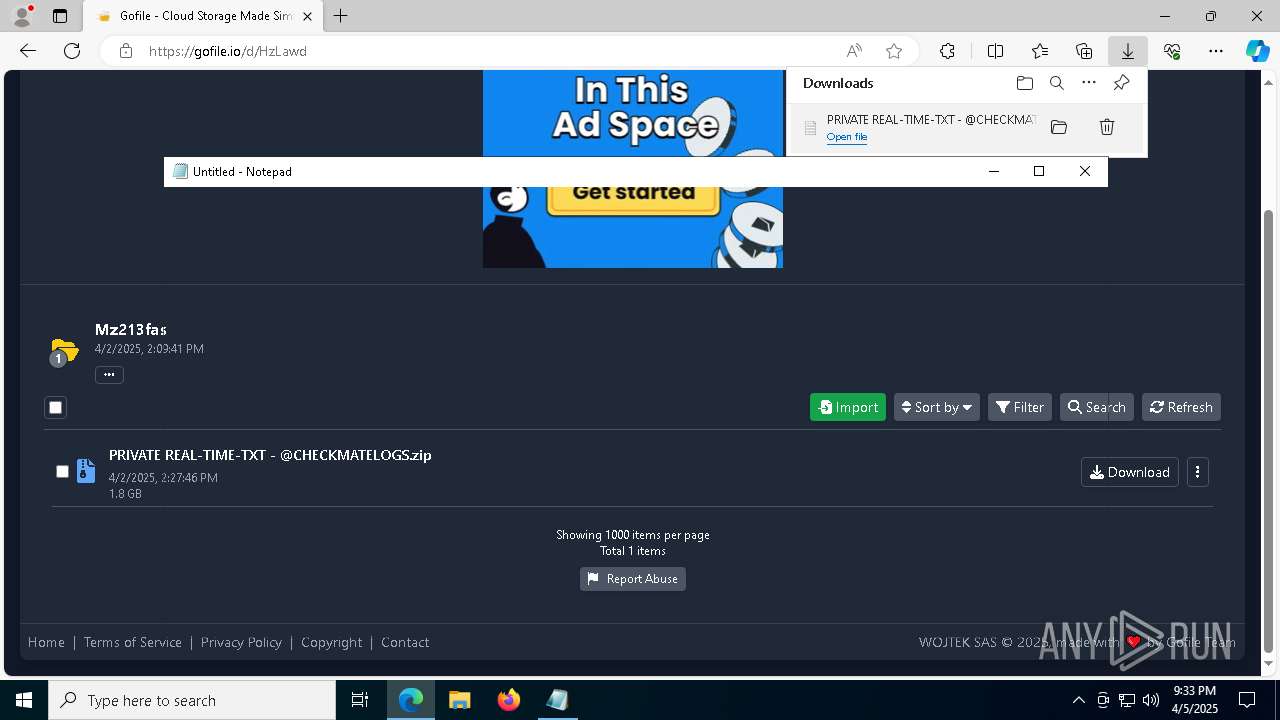Open the volume control in tray
Viewport: 1280px width, 720px height.
click(x=1151, y=700)
